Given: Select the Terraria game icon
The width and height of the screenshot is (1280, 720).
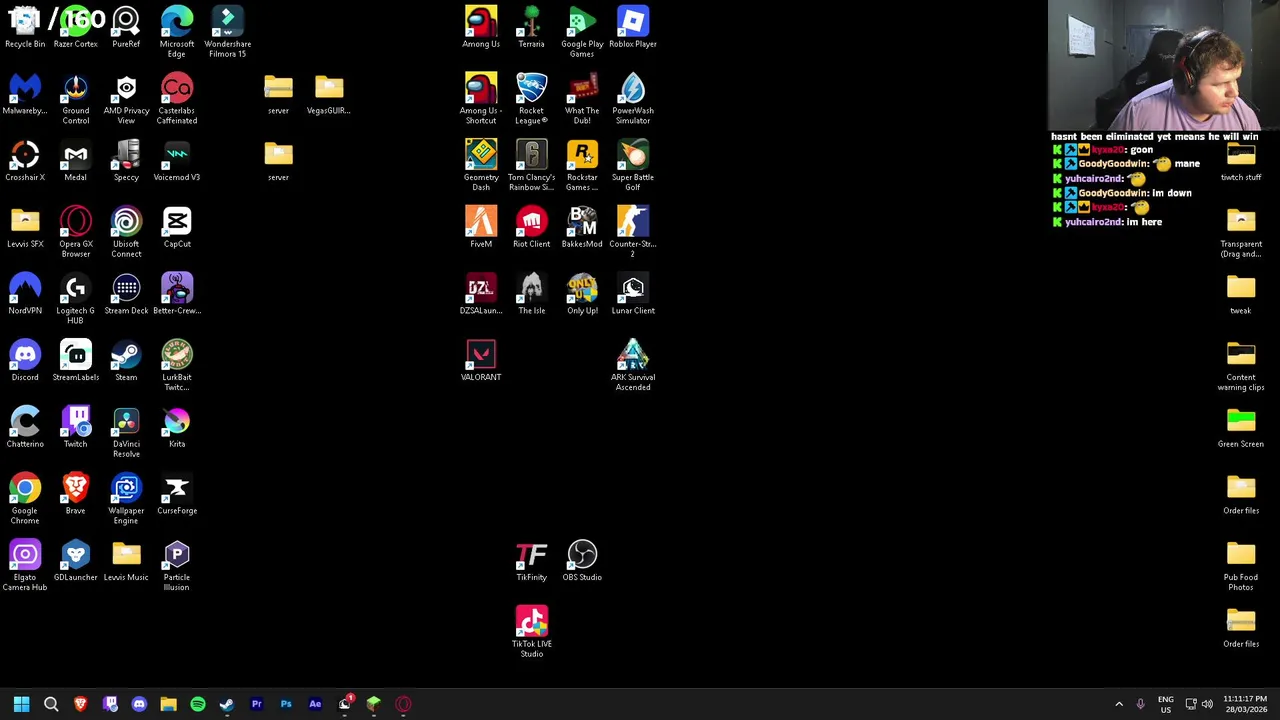Looking at the screenshot, I should [x=532, y=27].
